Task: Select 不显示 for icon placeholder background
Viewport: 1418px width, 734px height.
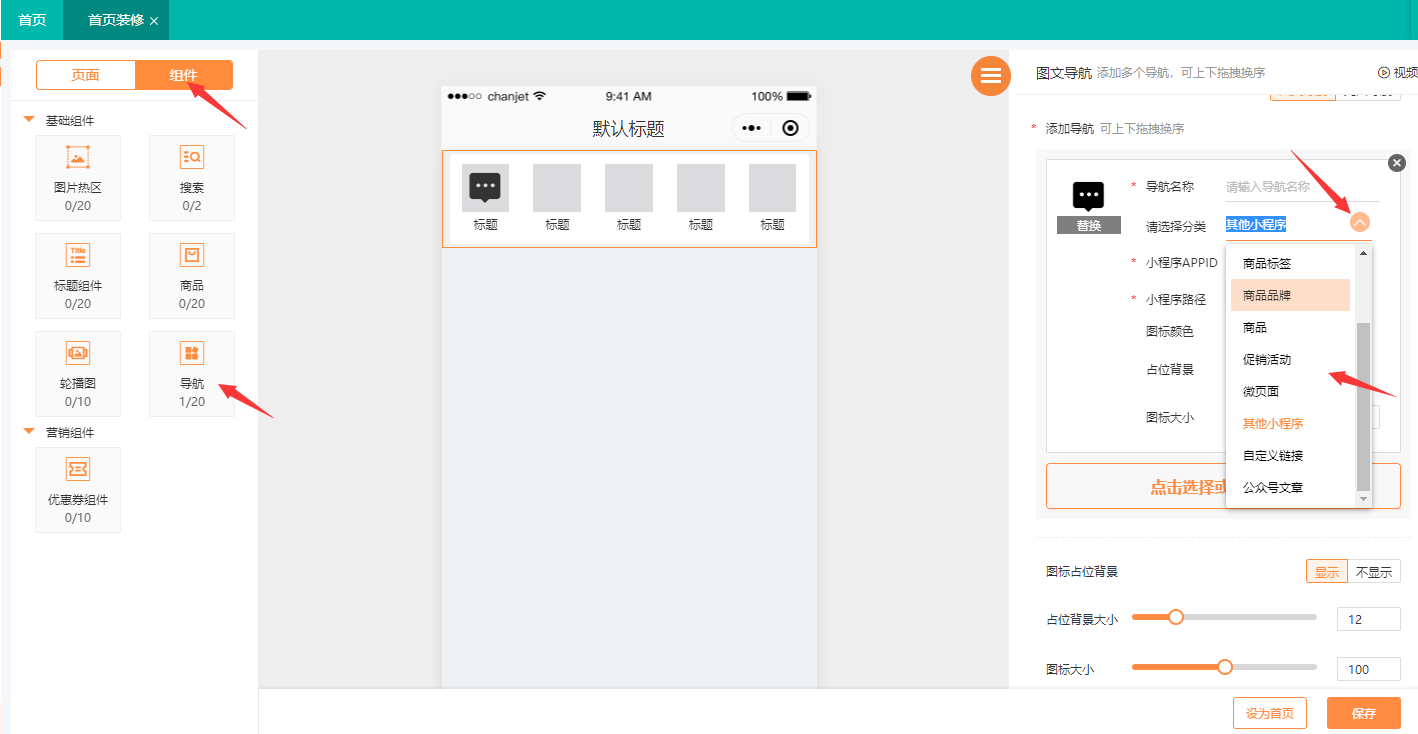Action: (1373, 572)
